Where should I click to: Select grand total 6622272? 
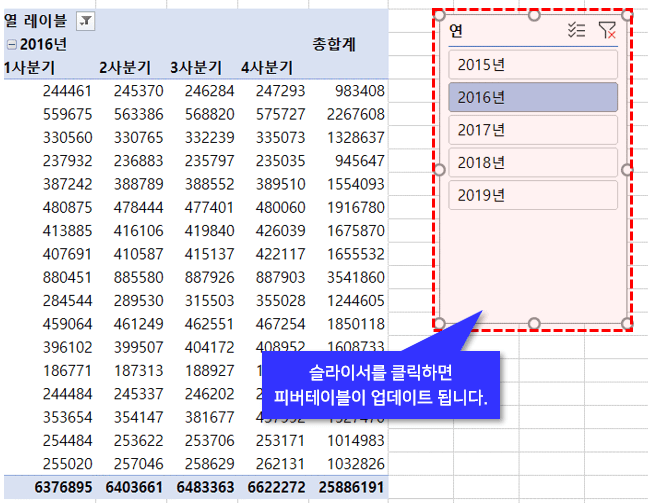[x=276, y=487]
